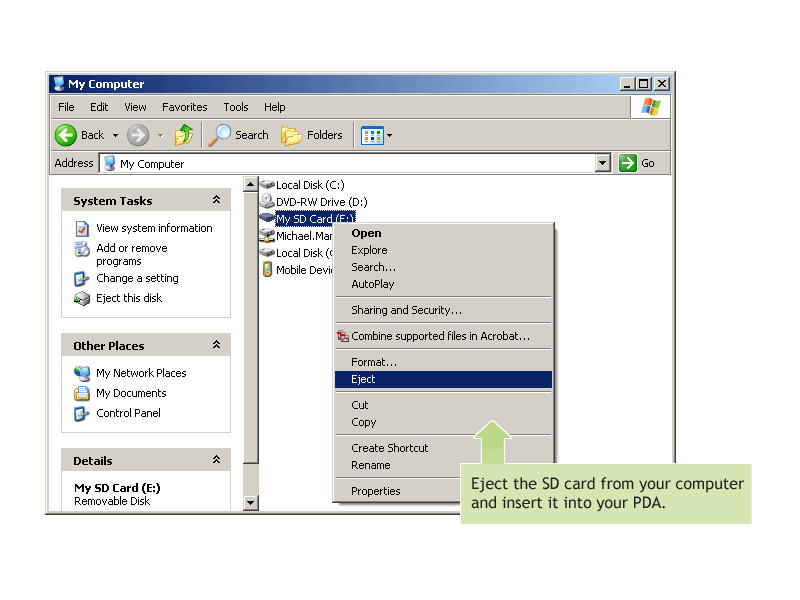Click the sidebar scroll down arrow

pos(250,503)
